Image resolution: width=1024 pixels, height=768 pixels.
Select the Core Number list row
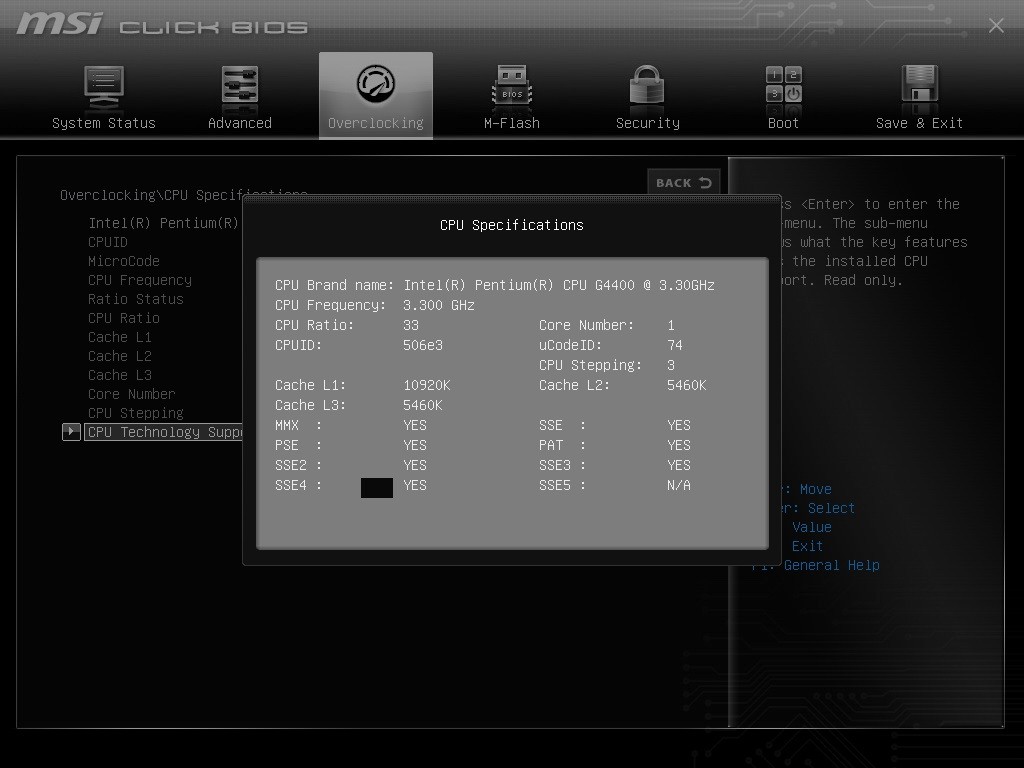(132, 394)
